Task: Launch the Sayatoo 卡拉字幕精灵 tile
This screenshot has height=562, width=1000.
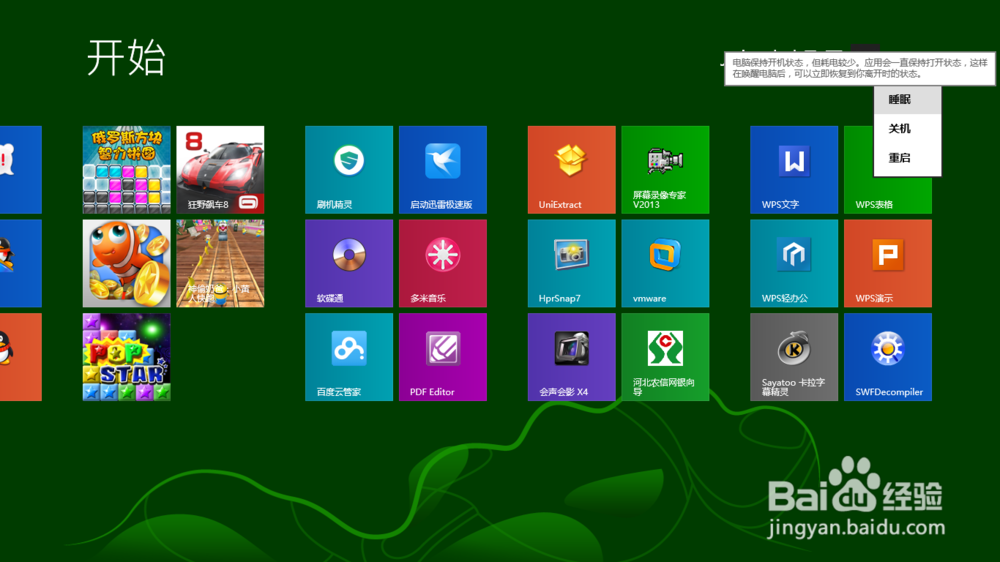Action: click(794, 357)
